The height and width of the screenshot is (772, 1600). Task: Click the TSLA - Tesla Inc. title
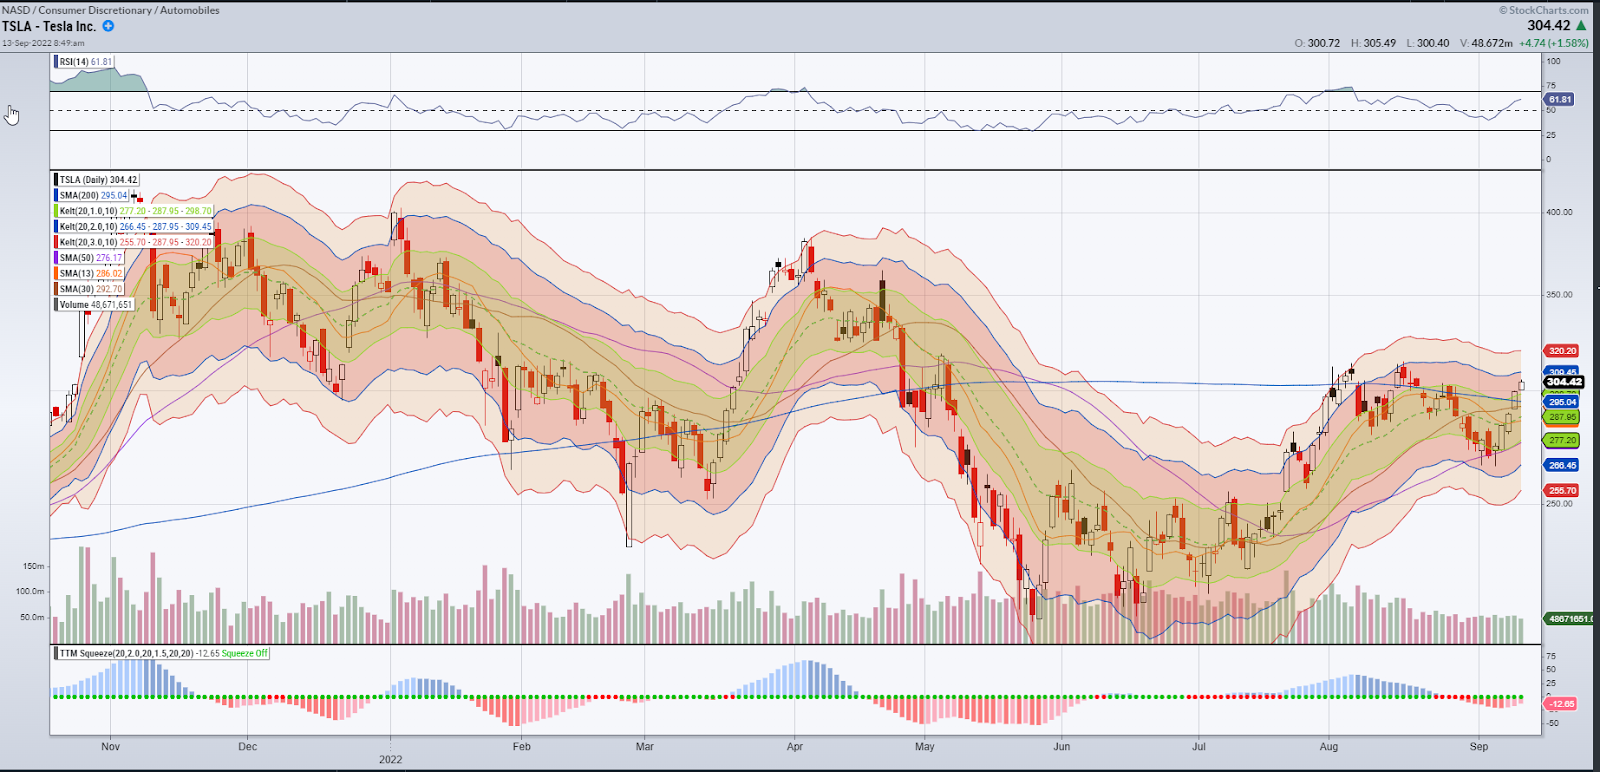[x=49, y=27]
